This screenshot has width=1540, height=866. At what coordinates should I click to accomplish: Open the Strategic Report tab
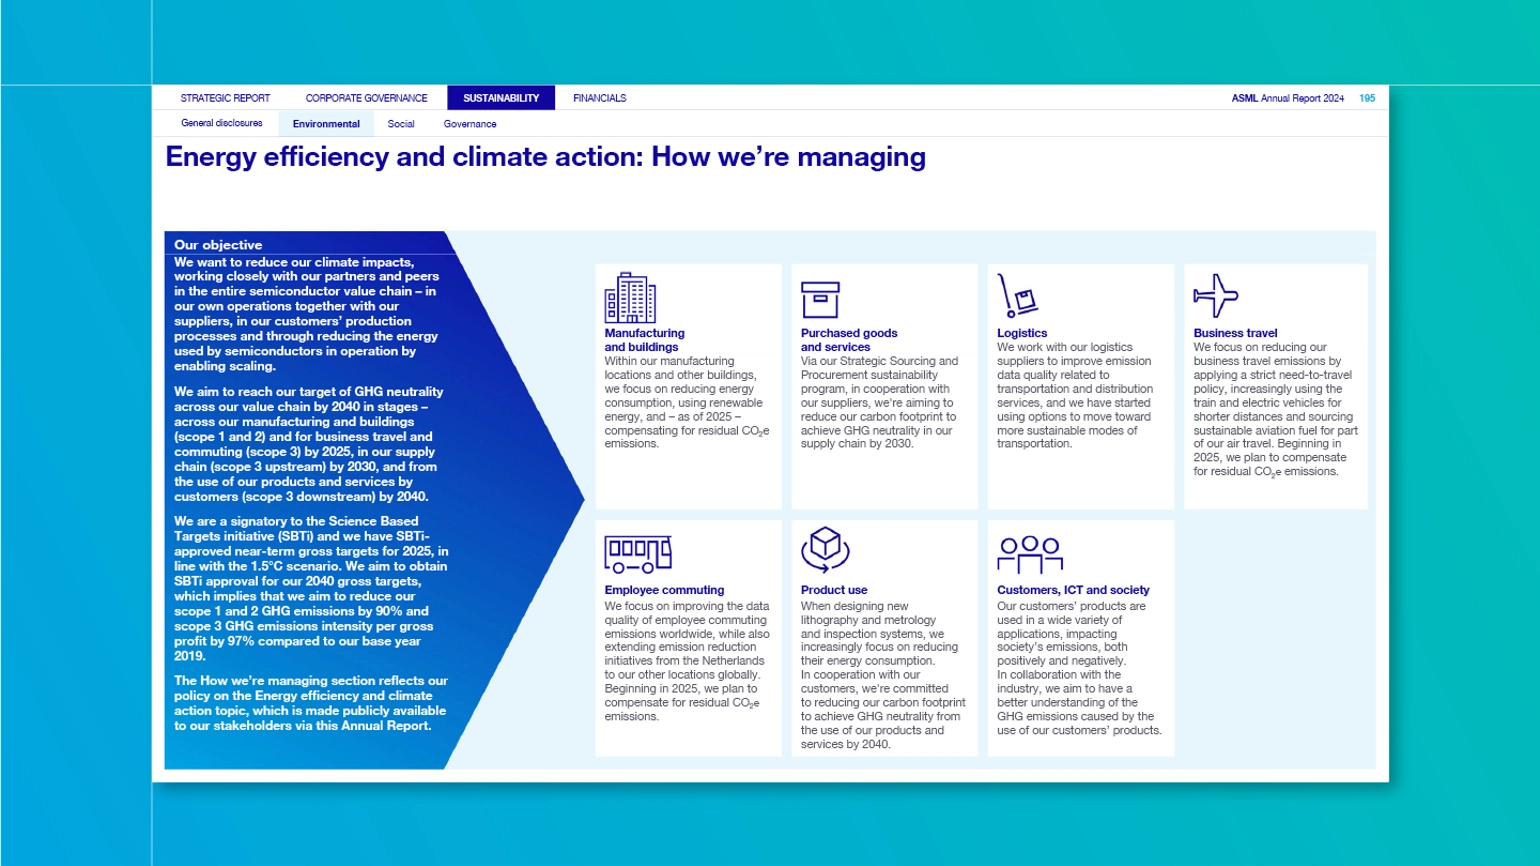225,98
